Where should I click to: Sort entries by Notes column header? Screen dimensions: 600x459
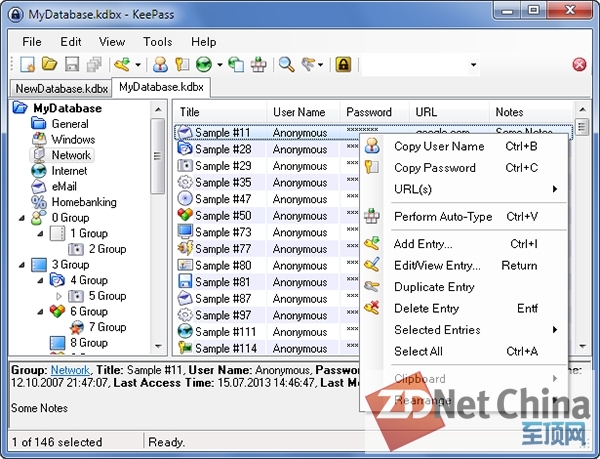[531, 112]
